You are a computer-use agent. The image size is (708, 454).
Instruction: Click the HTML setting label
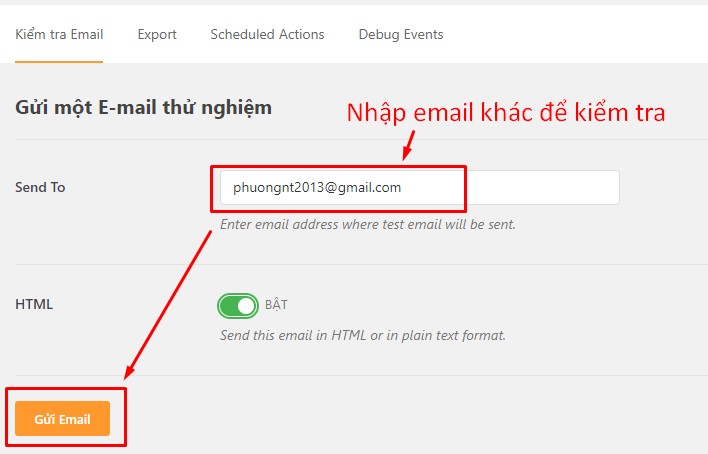[x=34, y=304]
